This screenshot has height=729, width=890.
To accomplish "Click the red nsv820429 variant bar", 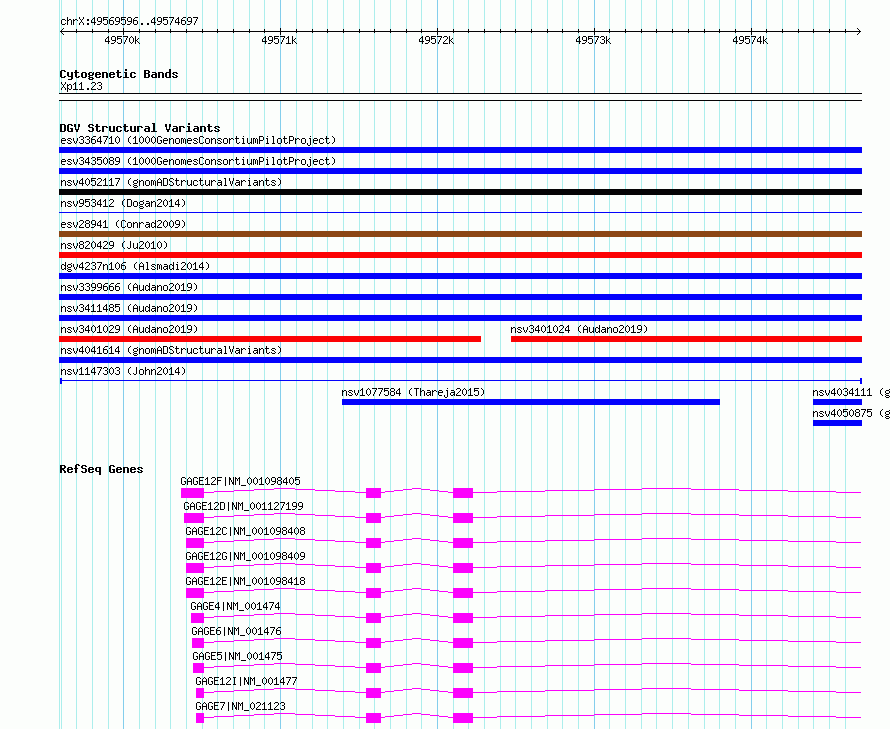I will (x=460, y=255).
